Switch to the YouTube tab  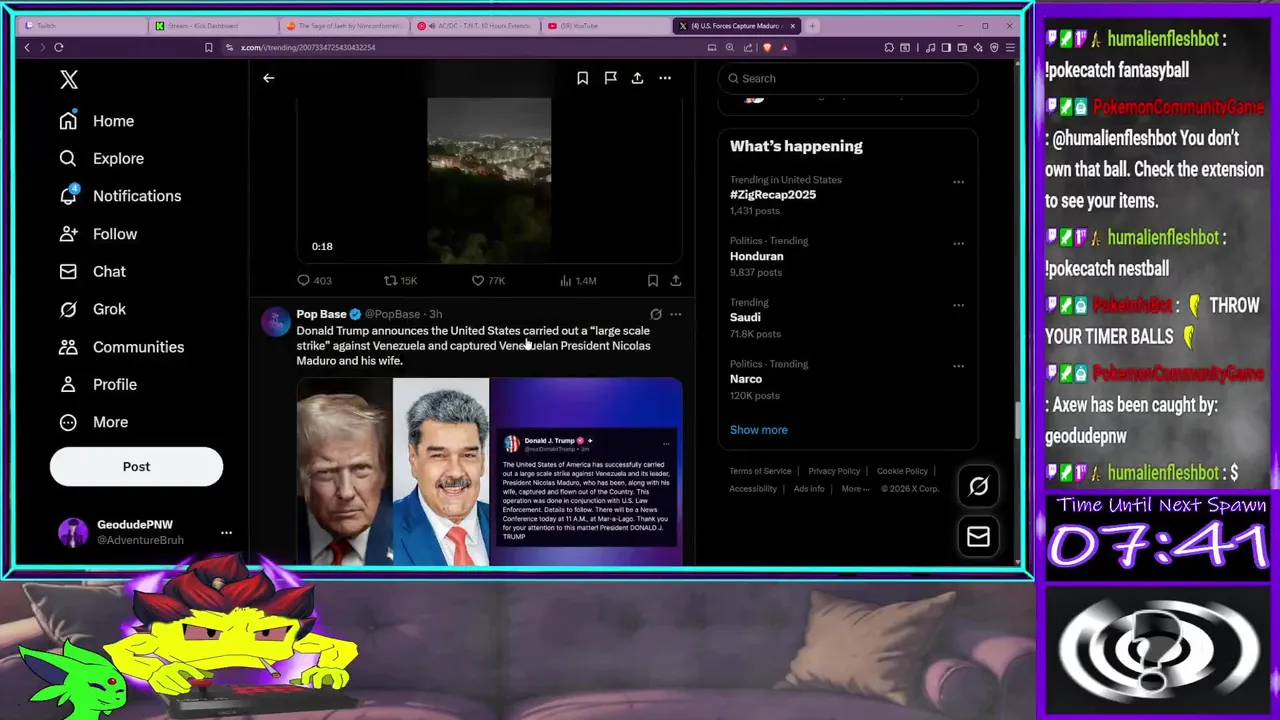607,26
